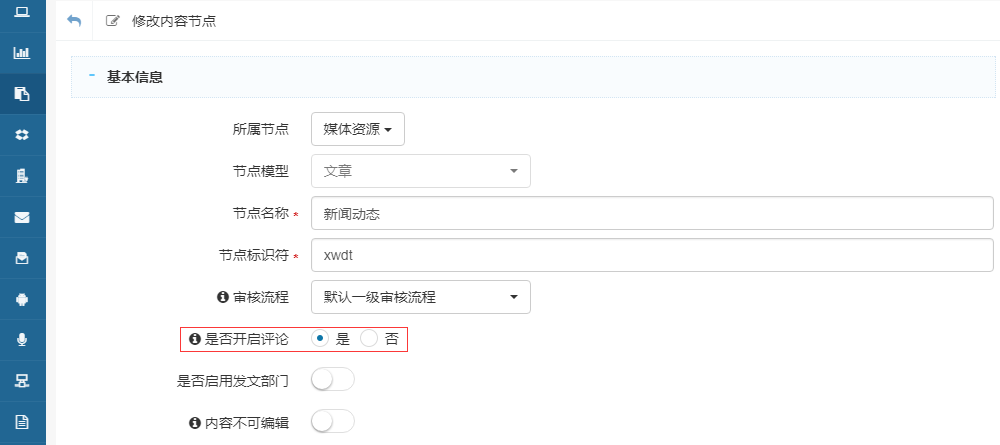Click the microphone sidebar icon
This screenshot has width=1000, height=445.
pyautogui.click(x=21, y=339)
